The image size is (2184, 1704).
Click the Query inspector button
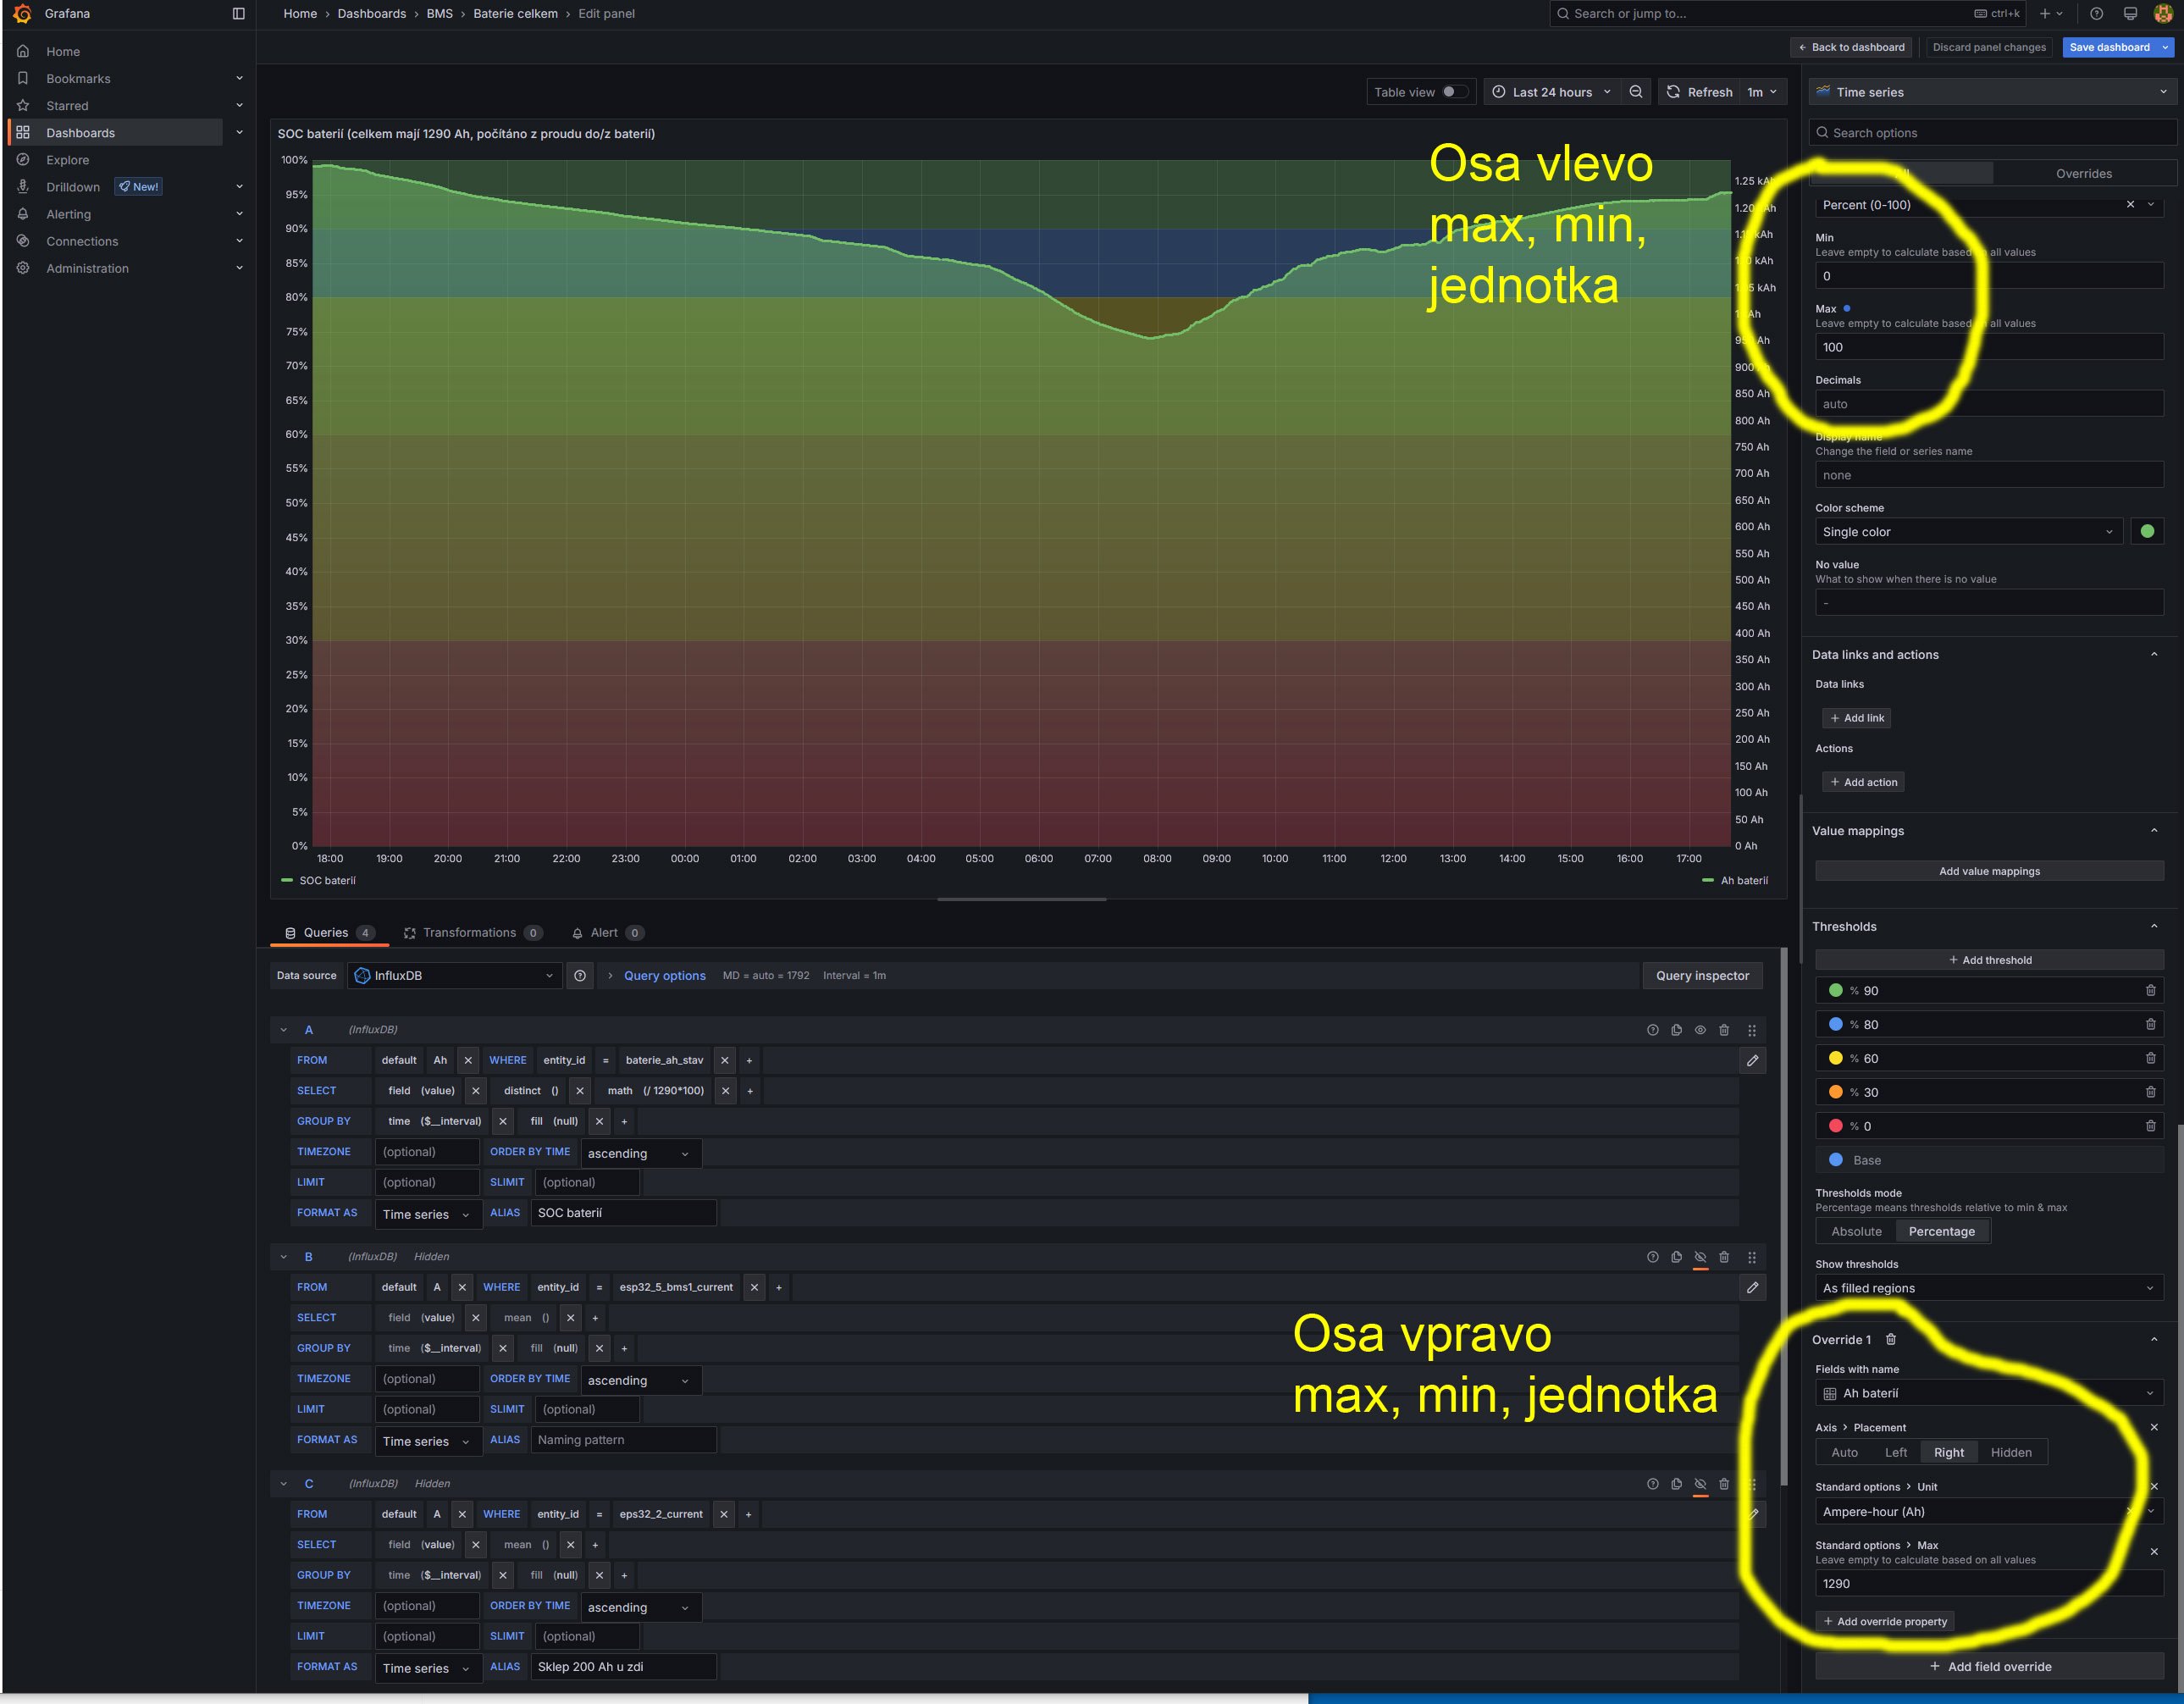[1701, 976]
